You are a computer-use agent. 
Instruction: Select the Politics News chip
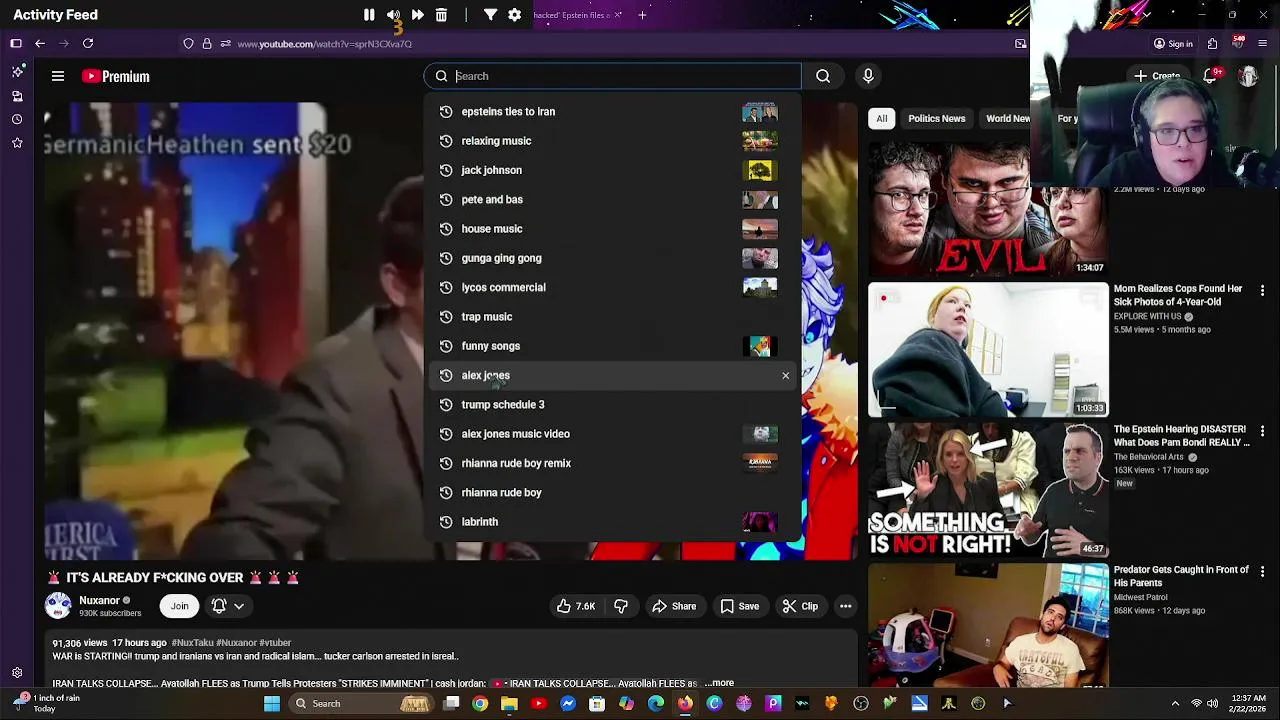click(936, 118)
